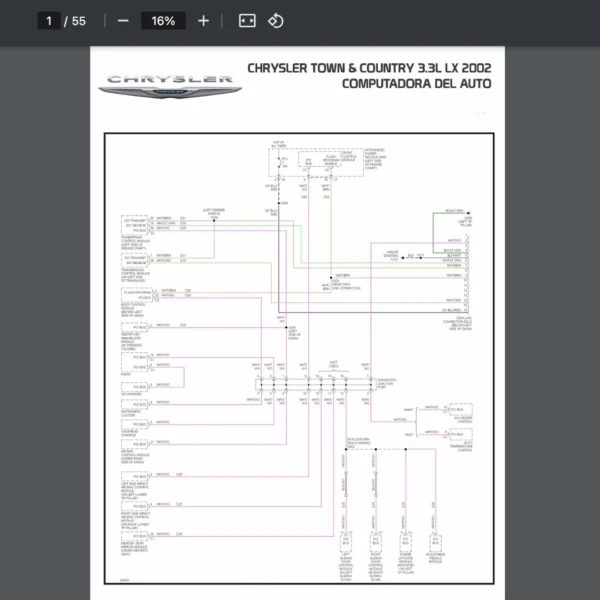The width and height of the screenshot is (600, 600).
Task: Click the zoom out minus button
Action: point(123,21)
